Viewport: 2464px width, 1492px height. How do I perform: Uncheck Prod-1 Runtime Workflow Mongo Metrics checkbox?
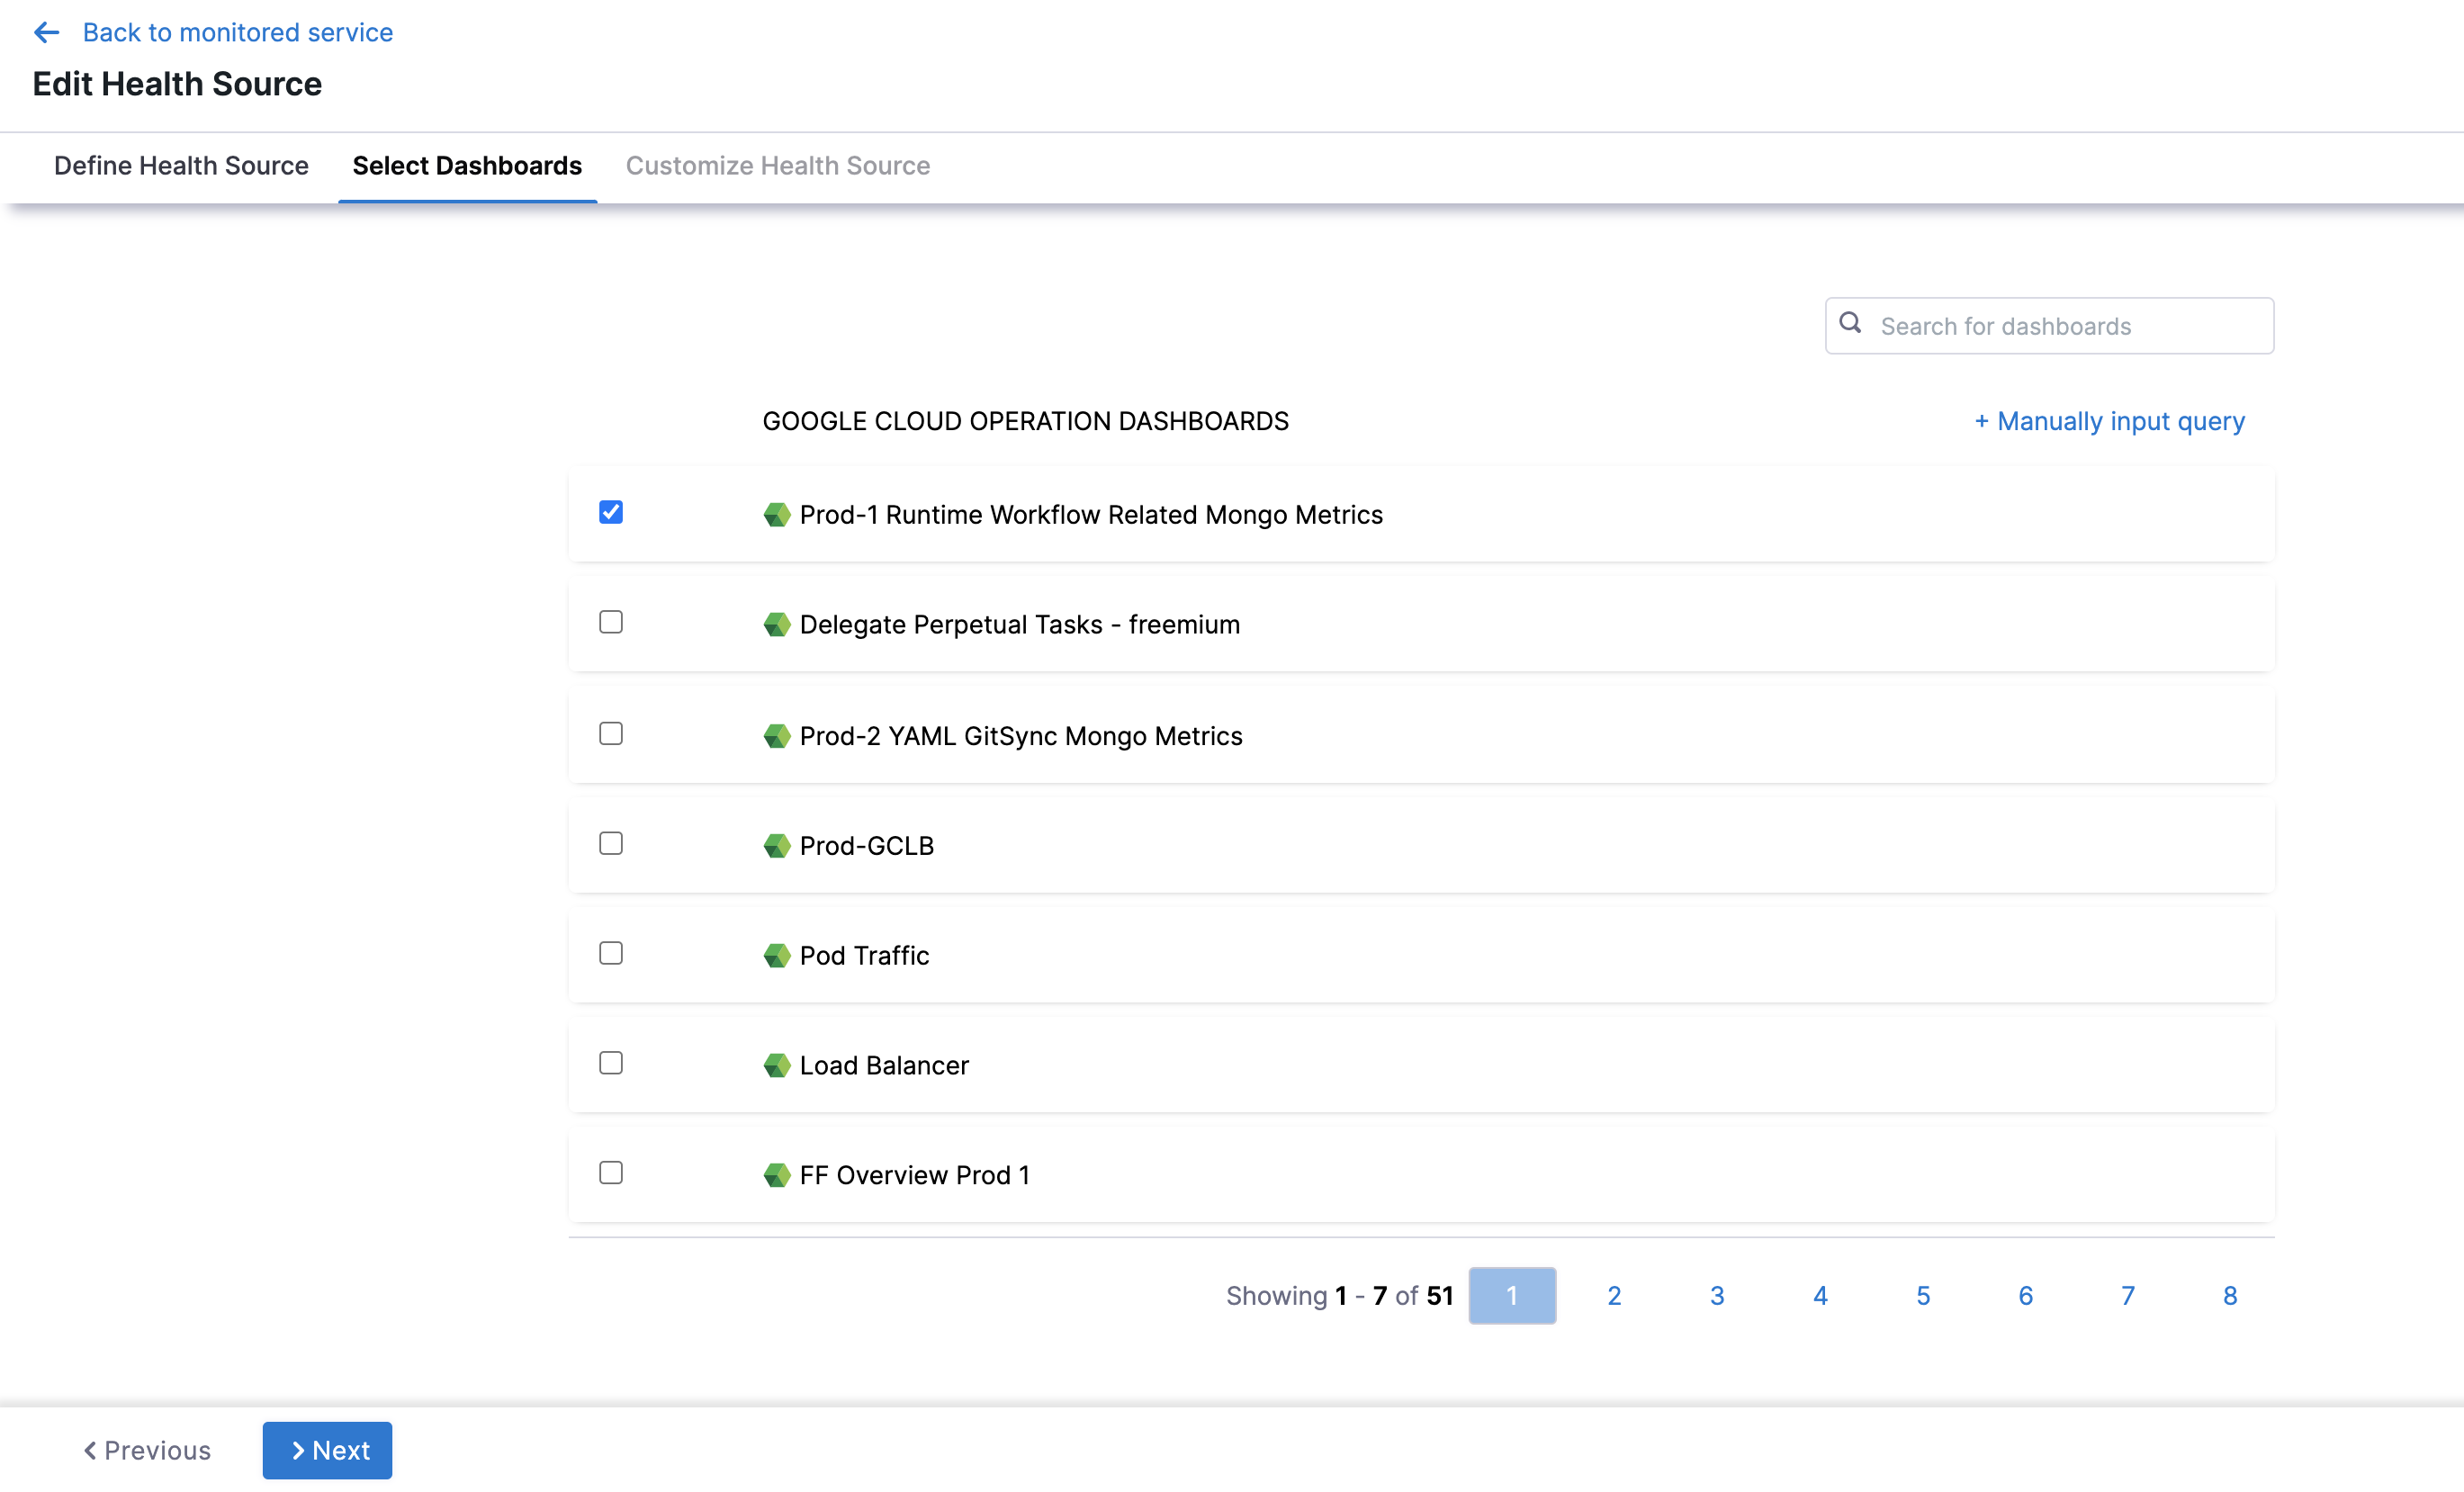(x=611, y=513)
